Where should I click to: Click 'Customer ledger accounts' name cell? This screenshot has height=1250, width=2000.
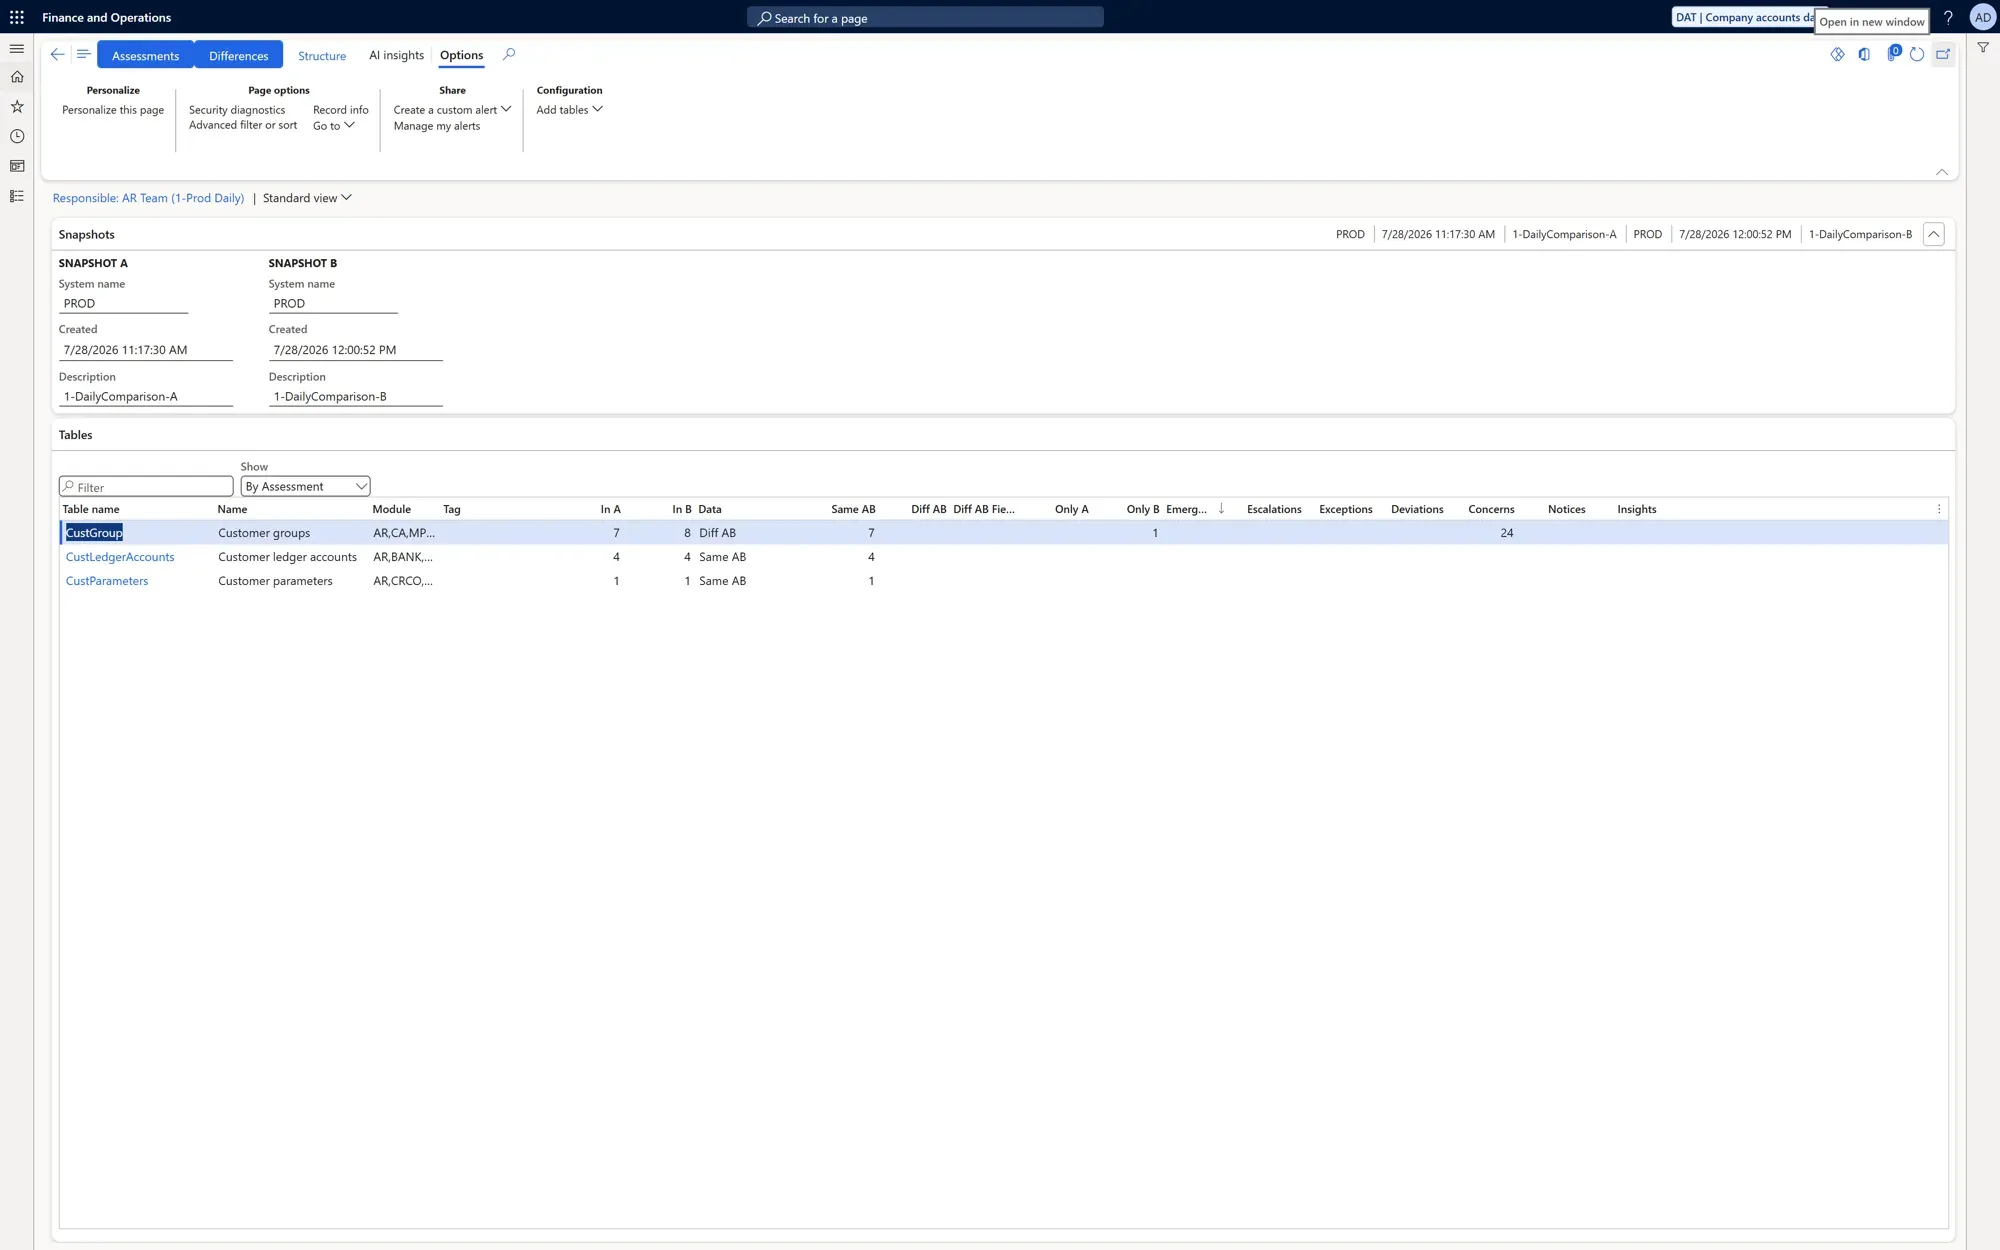[287, 557]
